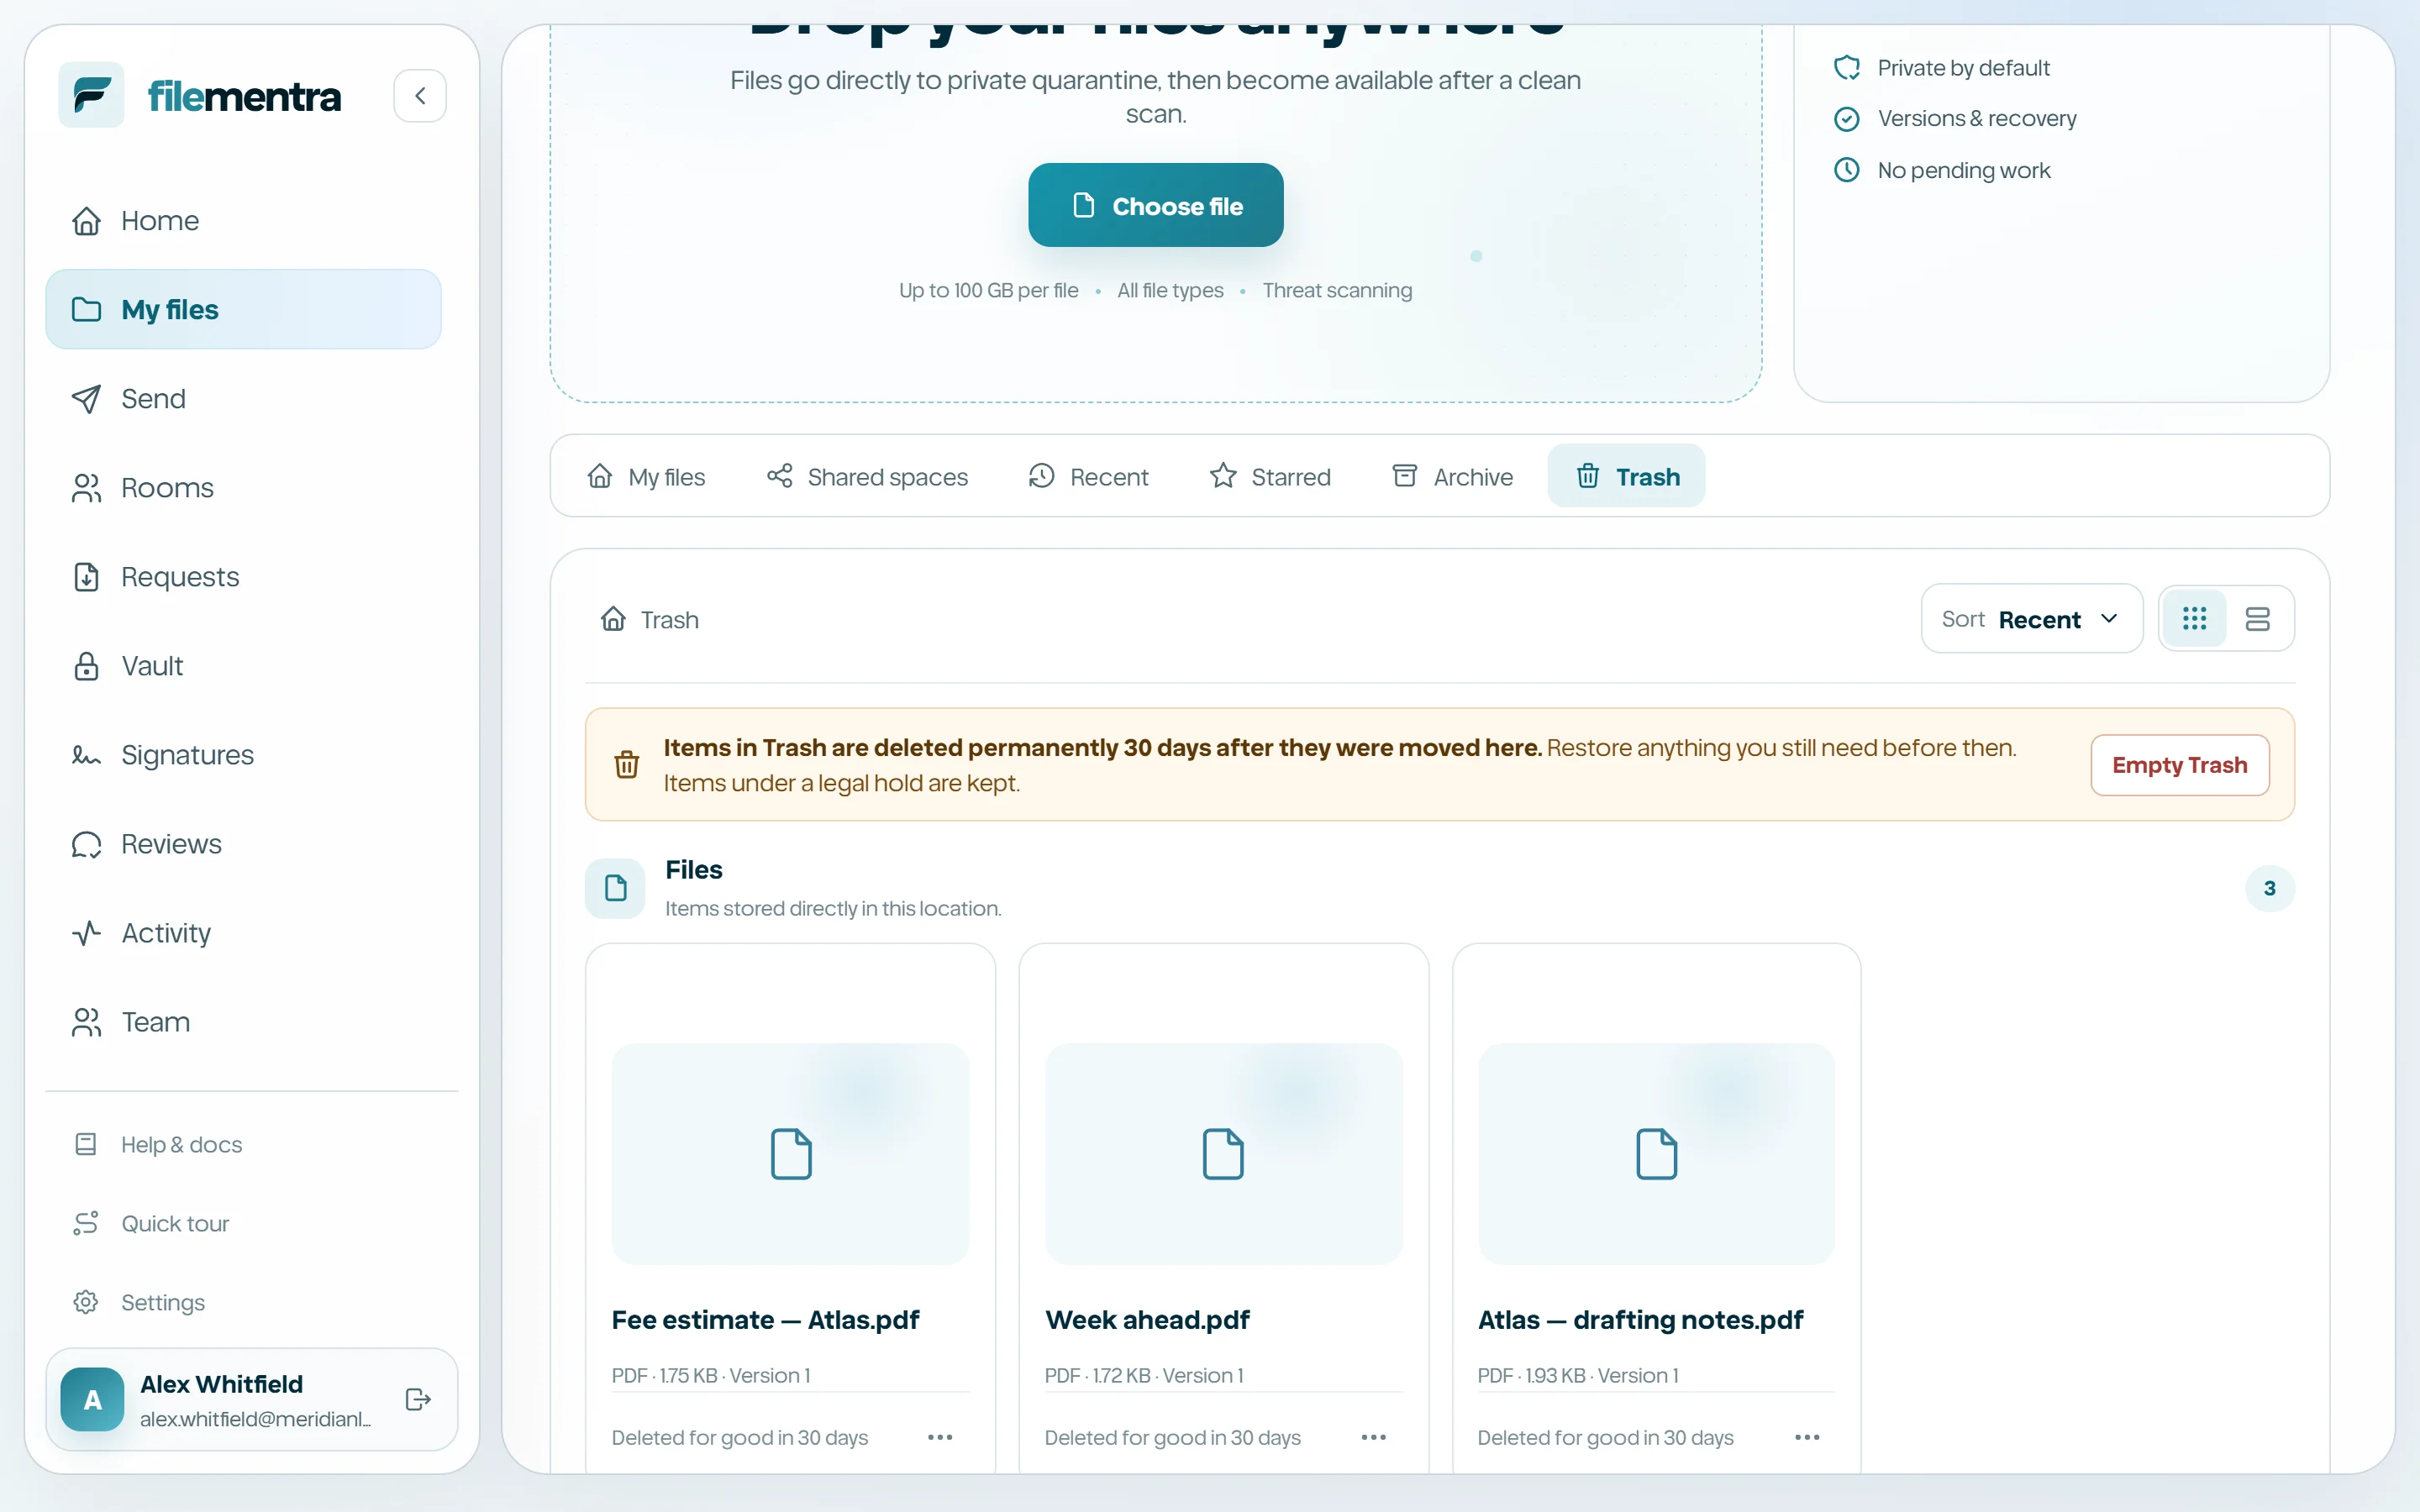This screenshot has width=2420, height=1512.
Task: Click the sign out icon beside Alex Whitfield
Action: tap(418, 1399)
